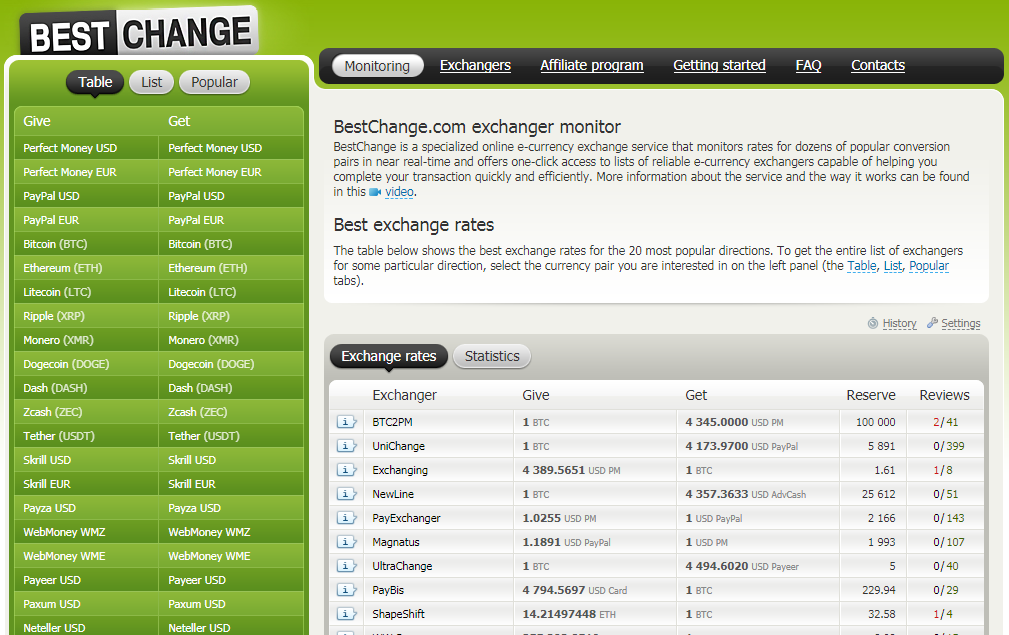
Task: Open info icon for UltraChange row
Action: (x=346, y=566)
